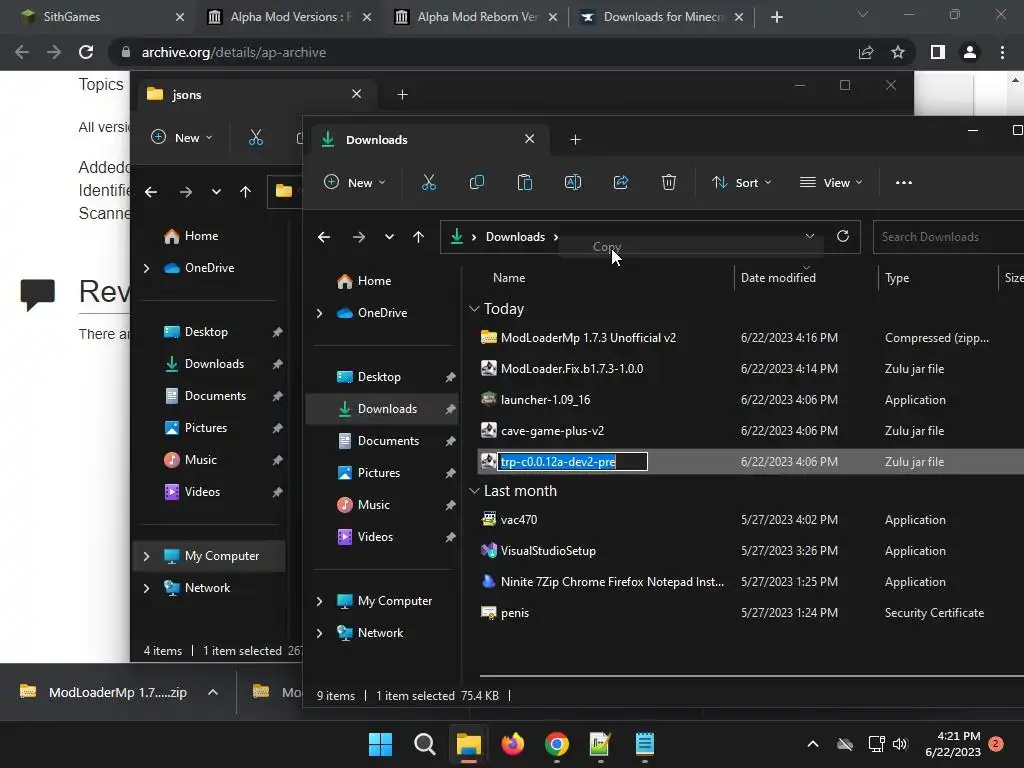The height and width of the screenshot is (768, 1024).
Task: Click the trp-c0.0.12a-dev2-pre rename box
Action: click(573, 462)
